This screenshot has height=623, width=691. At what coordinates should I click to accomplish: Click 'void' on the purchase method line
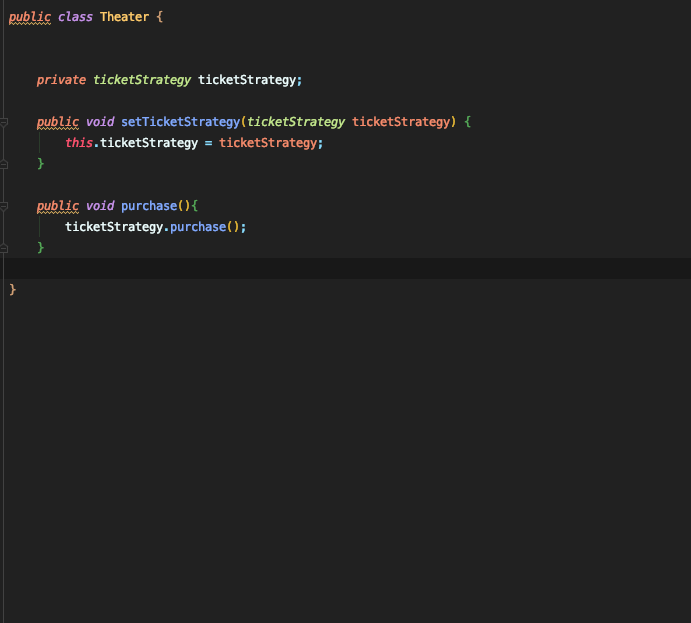point(100,206)
